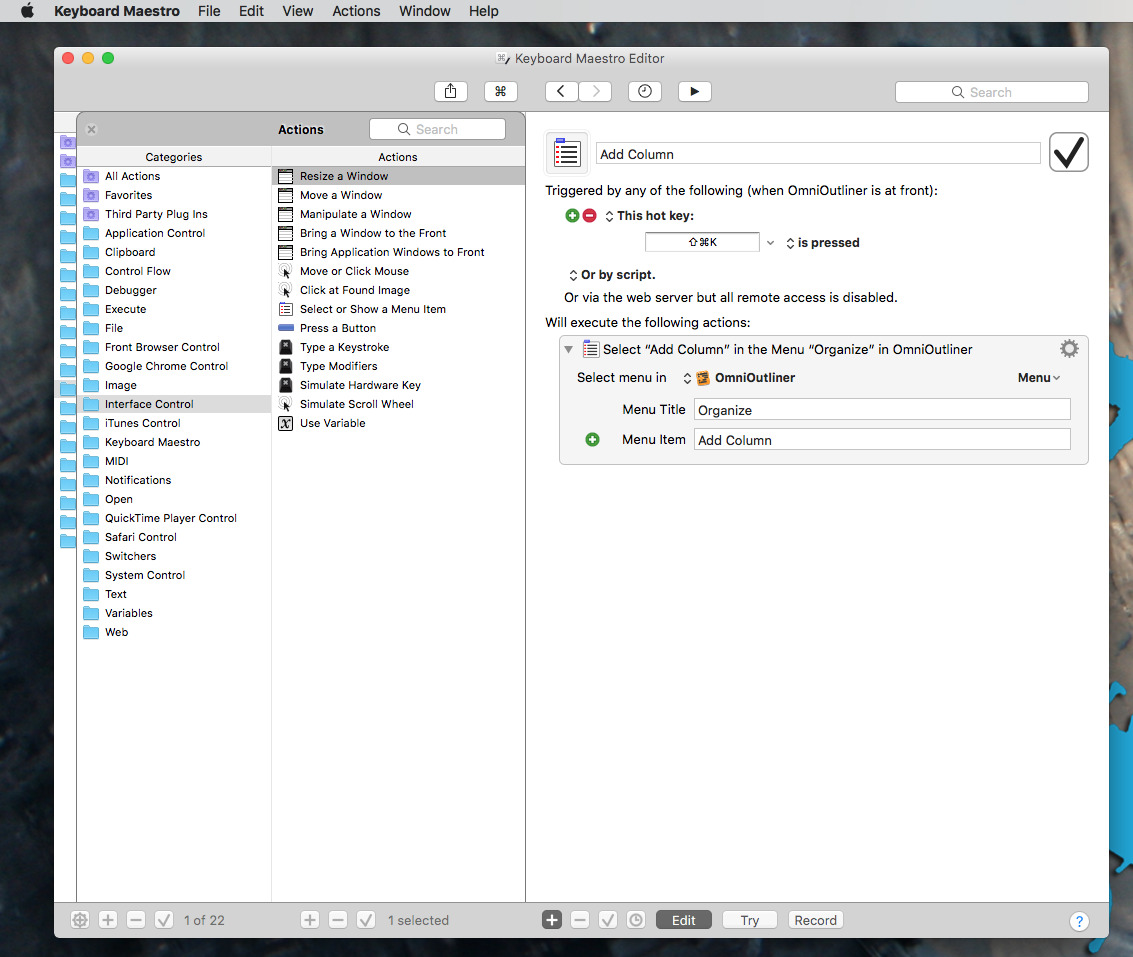Viewport: 1133px width, 957px height.
Task: Click the Menu Item field containing Add Column
Action: 882,440
